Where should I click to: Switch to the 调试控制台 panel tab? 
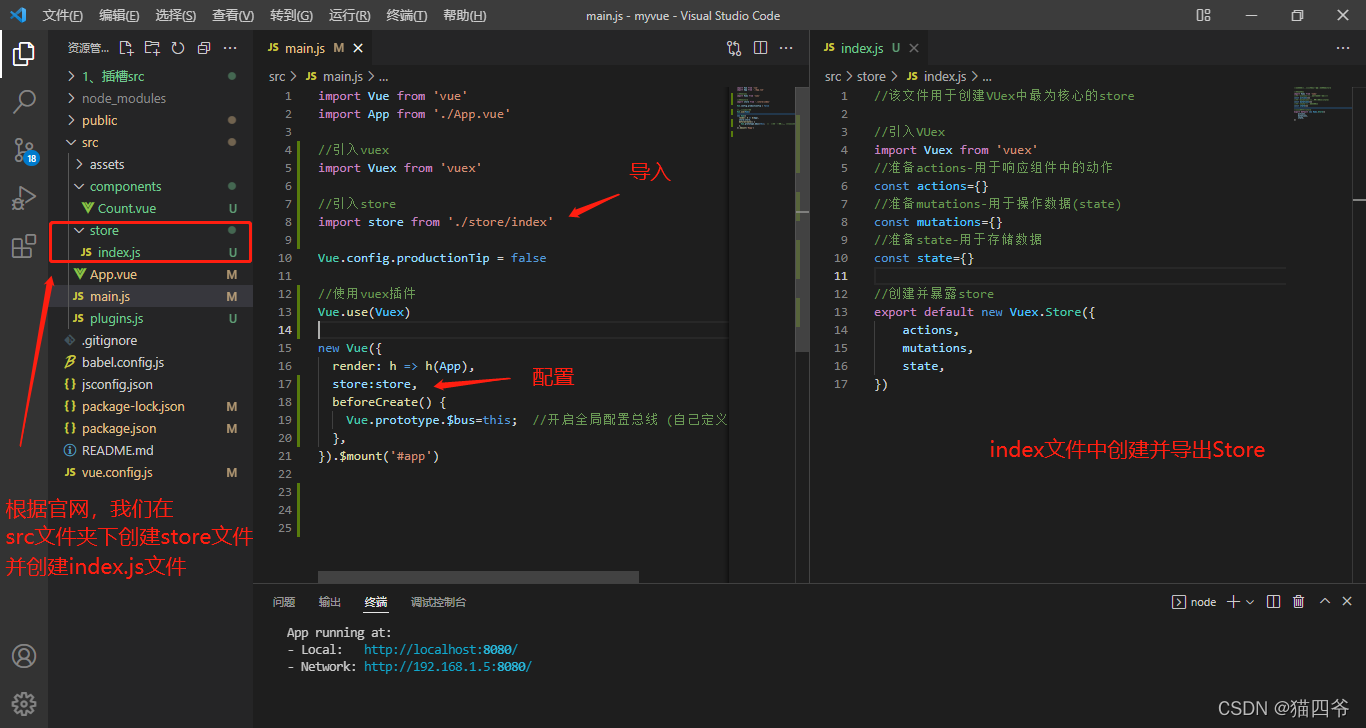point(438,602)
